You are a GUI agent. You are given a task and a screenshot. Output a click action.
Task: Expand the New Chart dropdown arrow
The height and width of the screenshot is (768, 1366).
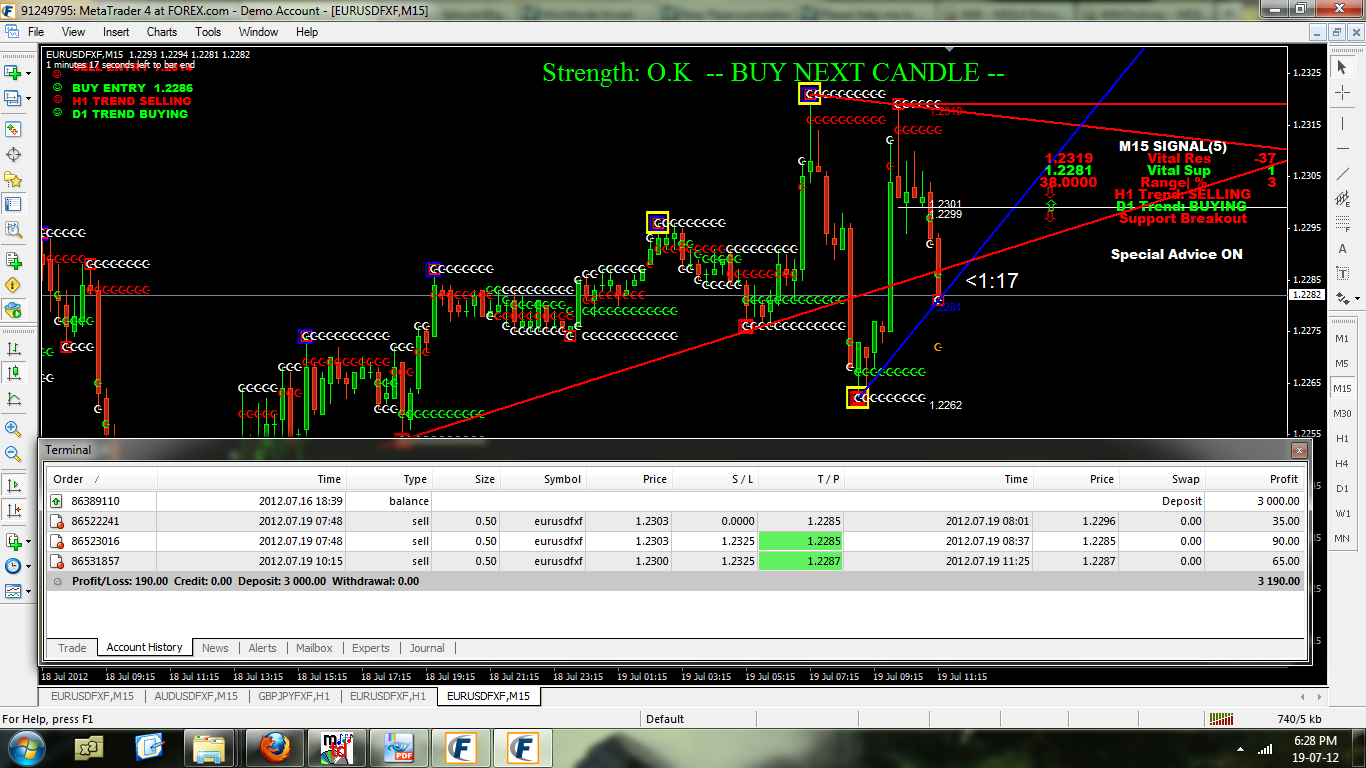coord(28,73)
